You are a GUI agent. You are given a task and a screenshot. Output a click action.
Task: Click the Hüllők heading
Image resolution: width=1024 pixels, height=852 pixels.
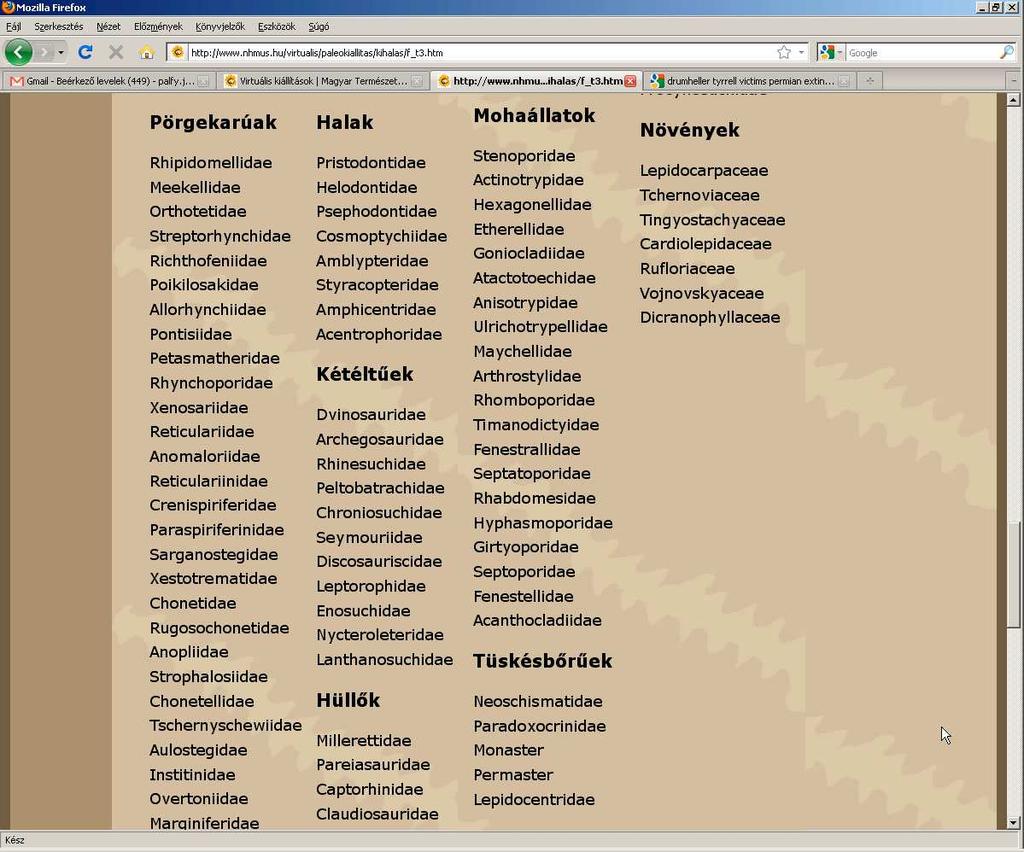[x=348, y=700]
